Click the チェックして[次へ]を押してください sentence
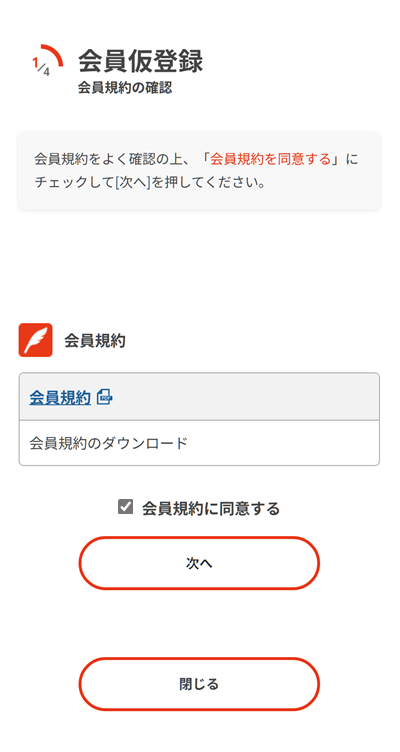The image size is (400, 752). [150, 183]
